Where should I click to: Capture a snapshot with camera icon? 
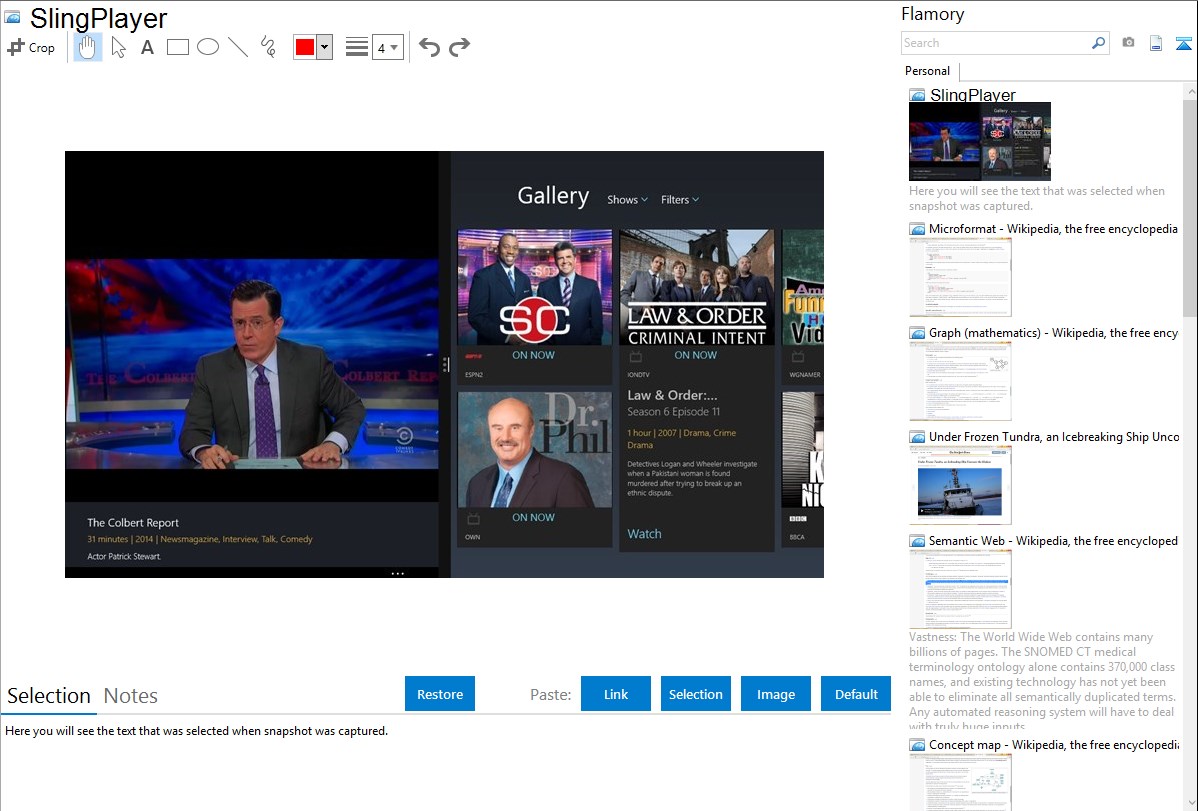(1128, 43)
